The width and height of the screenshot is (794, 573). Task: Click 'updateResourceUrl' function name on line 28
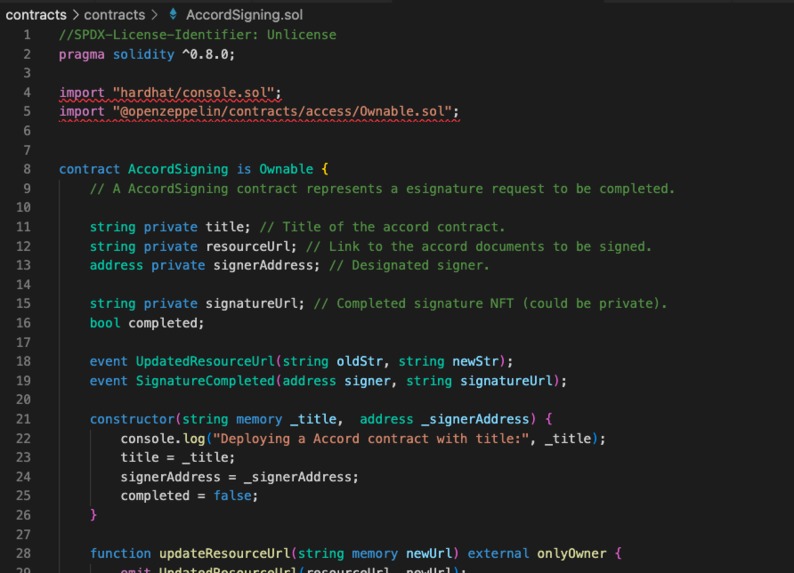[224, 553]
